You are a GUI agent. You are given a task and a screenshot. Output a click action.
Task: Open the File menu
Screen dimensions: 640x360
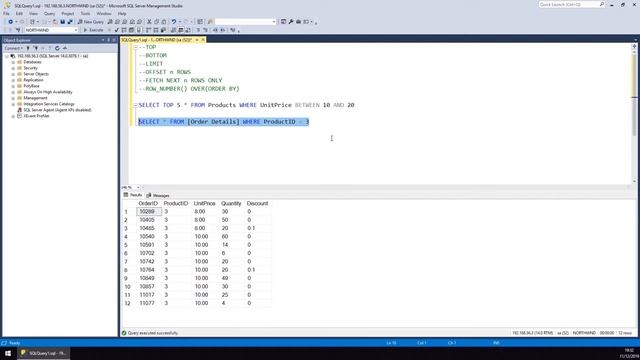tap(6, 13)
